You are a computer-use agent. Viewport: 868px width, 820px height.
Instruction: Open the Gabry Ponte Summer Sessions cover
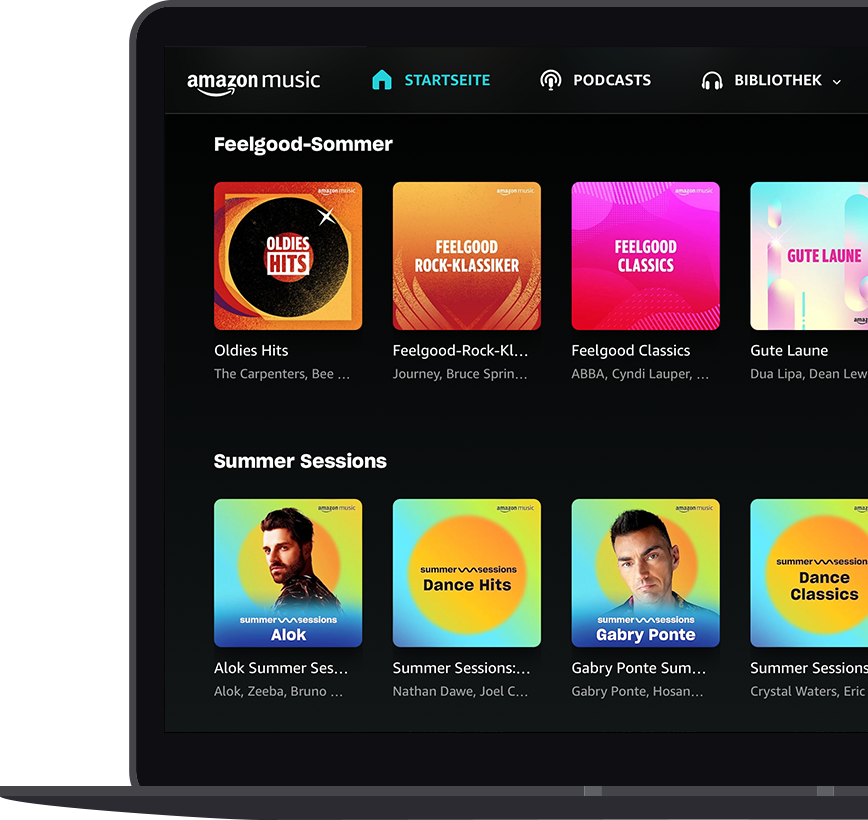(x=645, y=573)
